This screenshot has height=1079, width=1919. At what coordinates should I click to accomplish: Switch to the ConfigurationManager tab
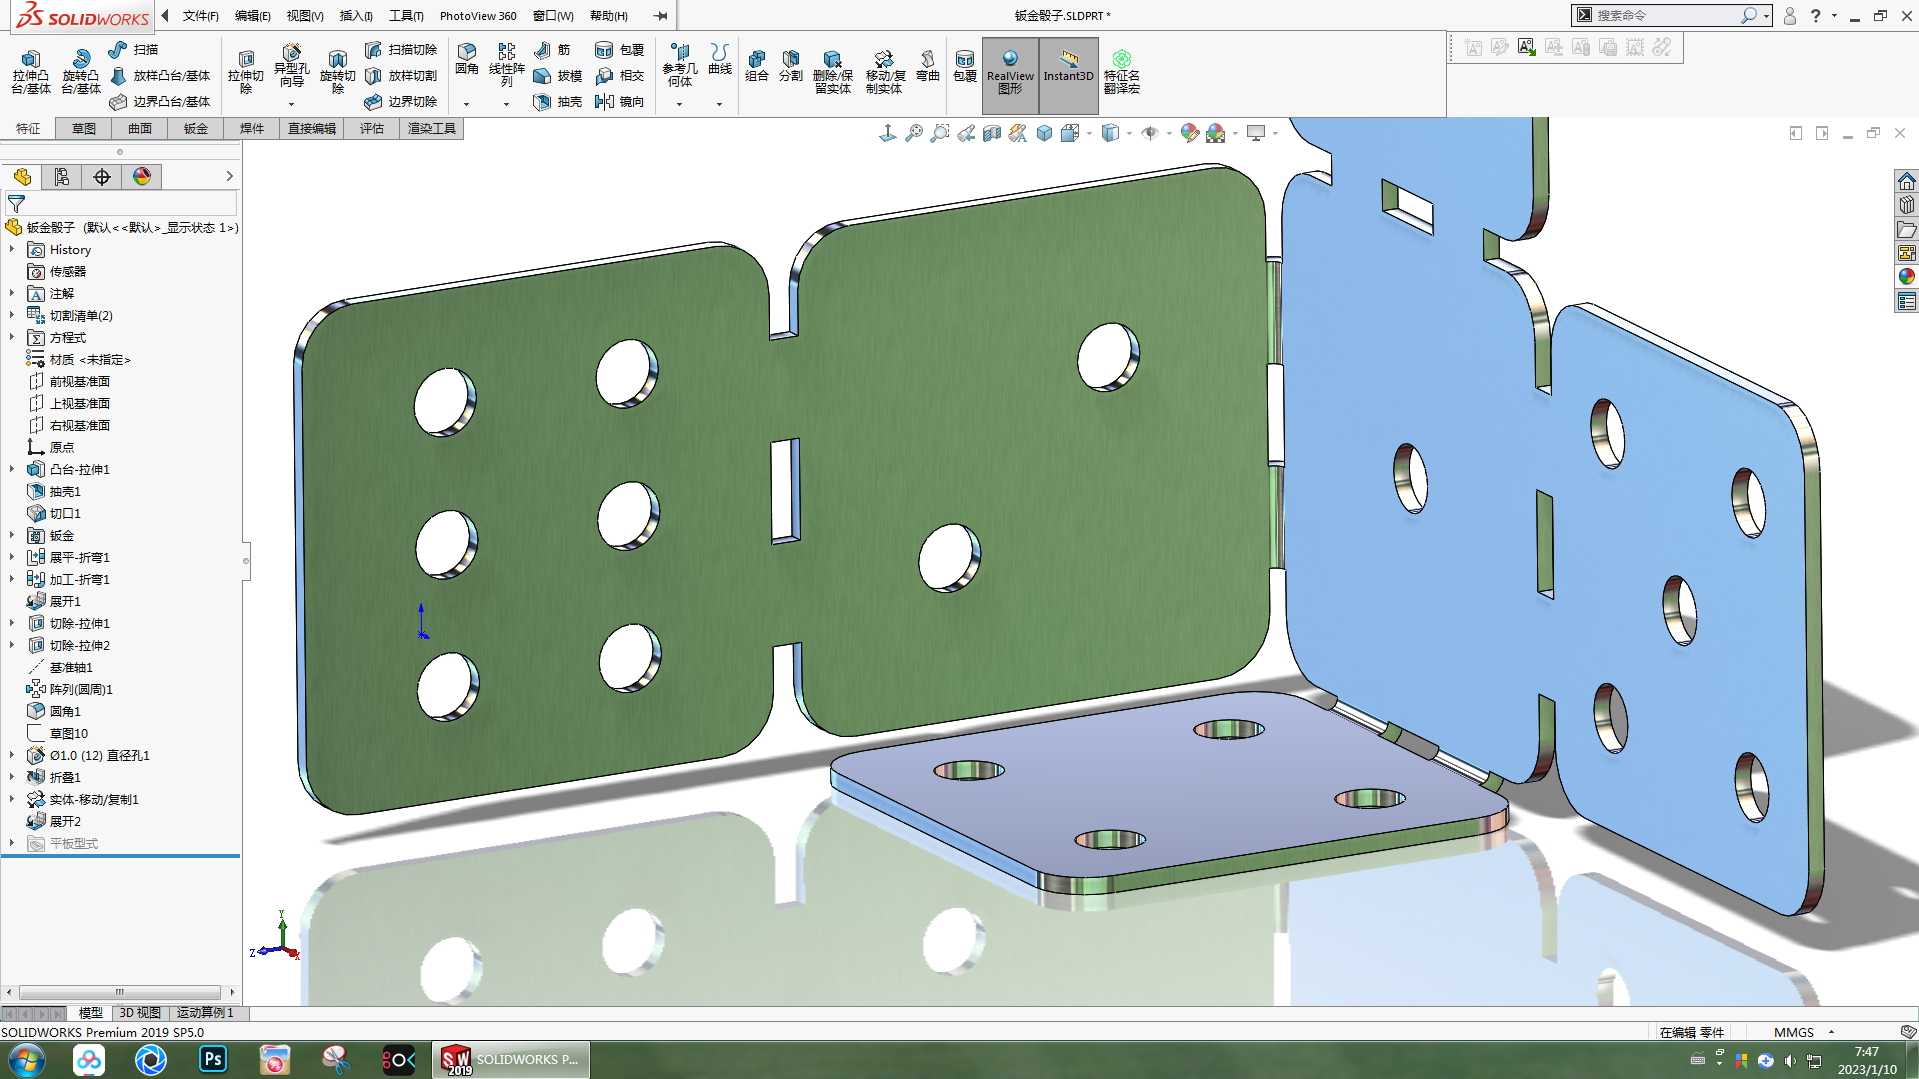[x=102, y=177]
